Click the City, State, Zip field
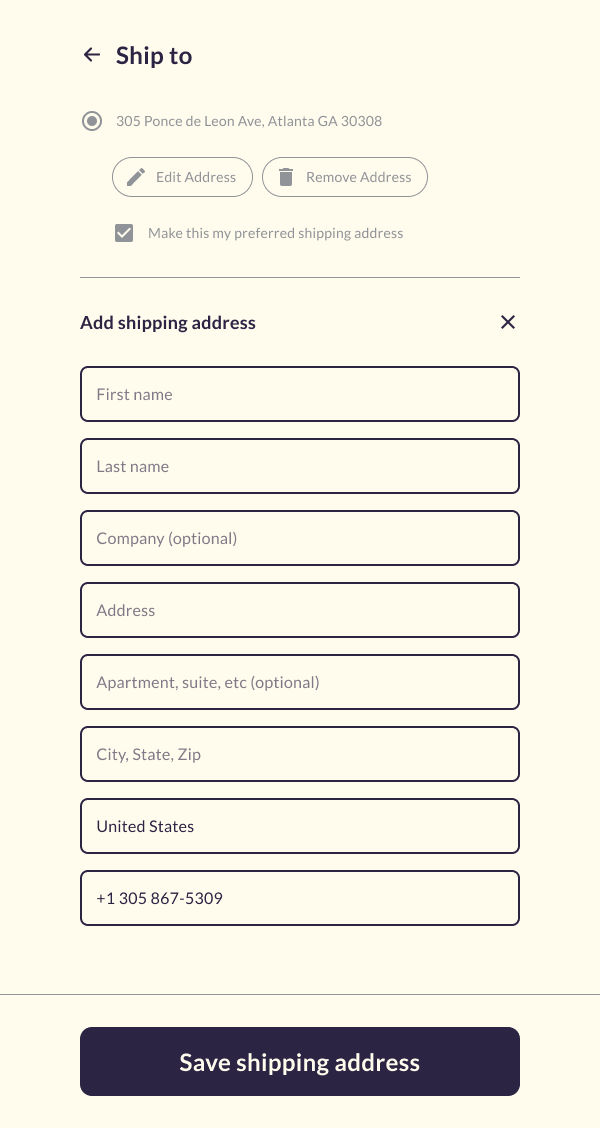600x1128 pixels. pyautogui.click(x=300, y=754)
